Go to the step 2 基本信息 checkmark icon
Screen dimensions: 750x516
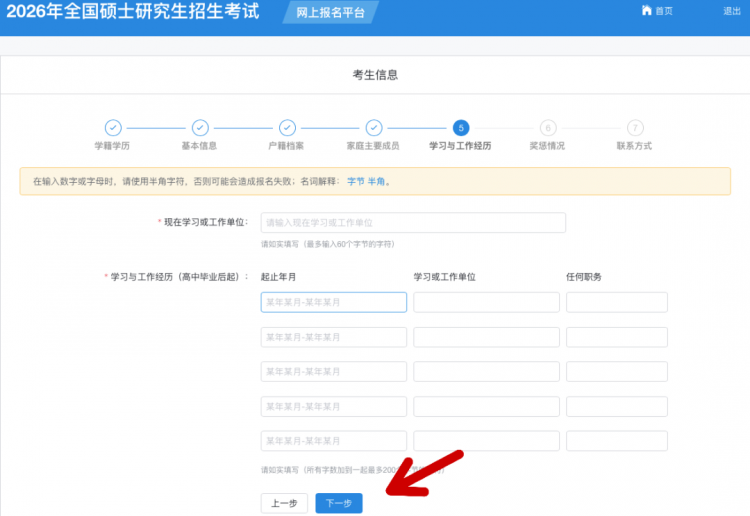(200, 127)
